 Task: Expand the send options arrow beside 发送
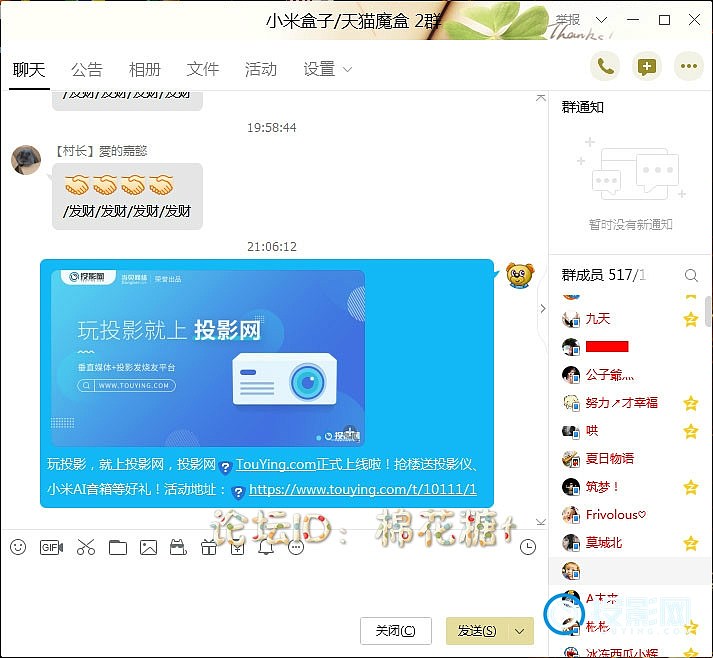(x=519, y=631)
